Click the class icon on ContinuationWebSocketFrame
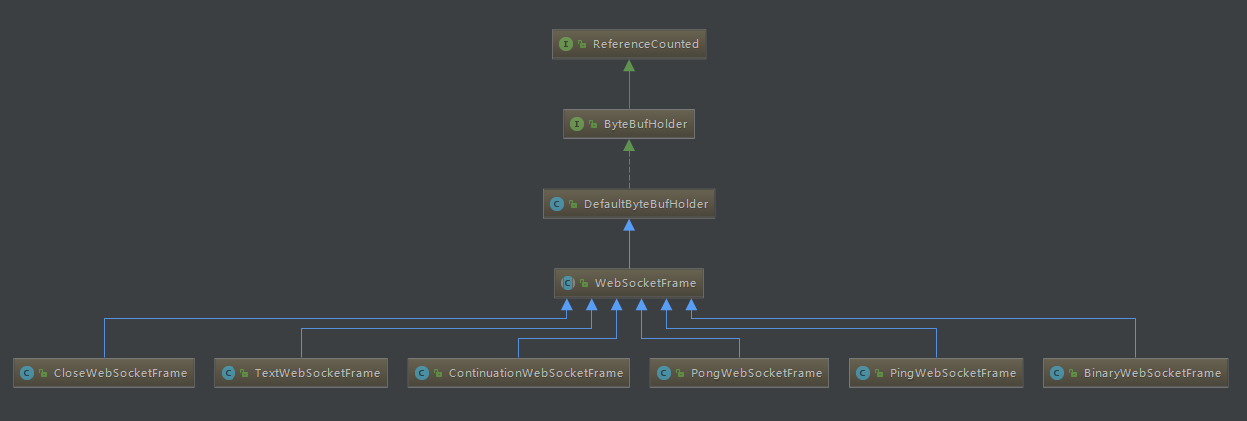 422,373
